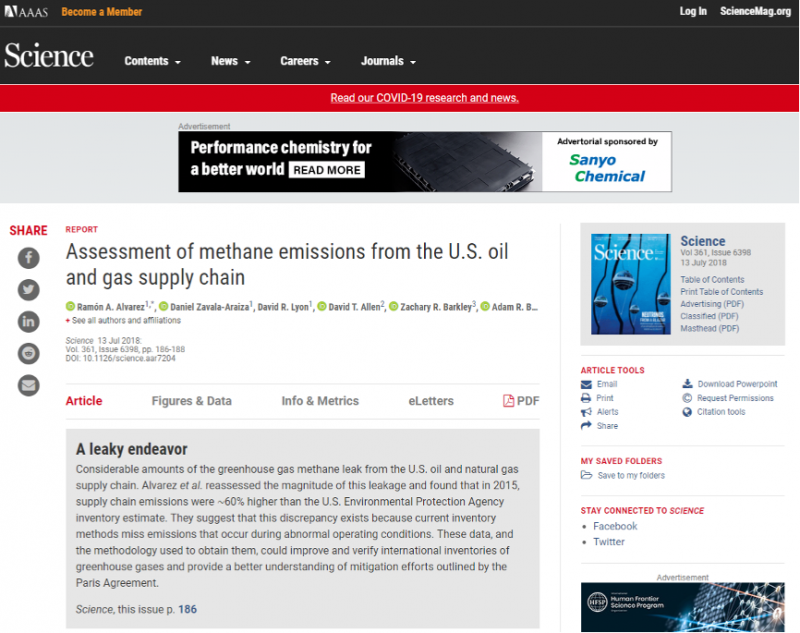Screen dimensions: 800x633
Task: Open Masthead (PDF) link
Action: click(x=709, y=328)
